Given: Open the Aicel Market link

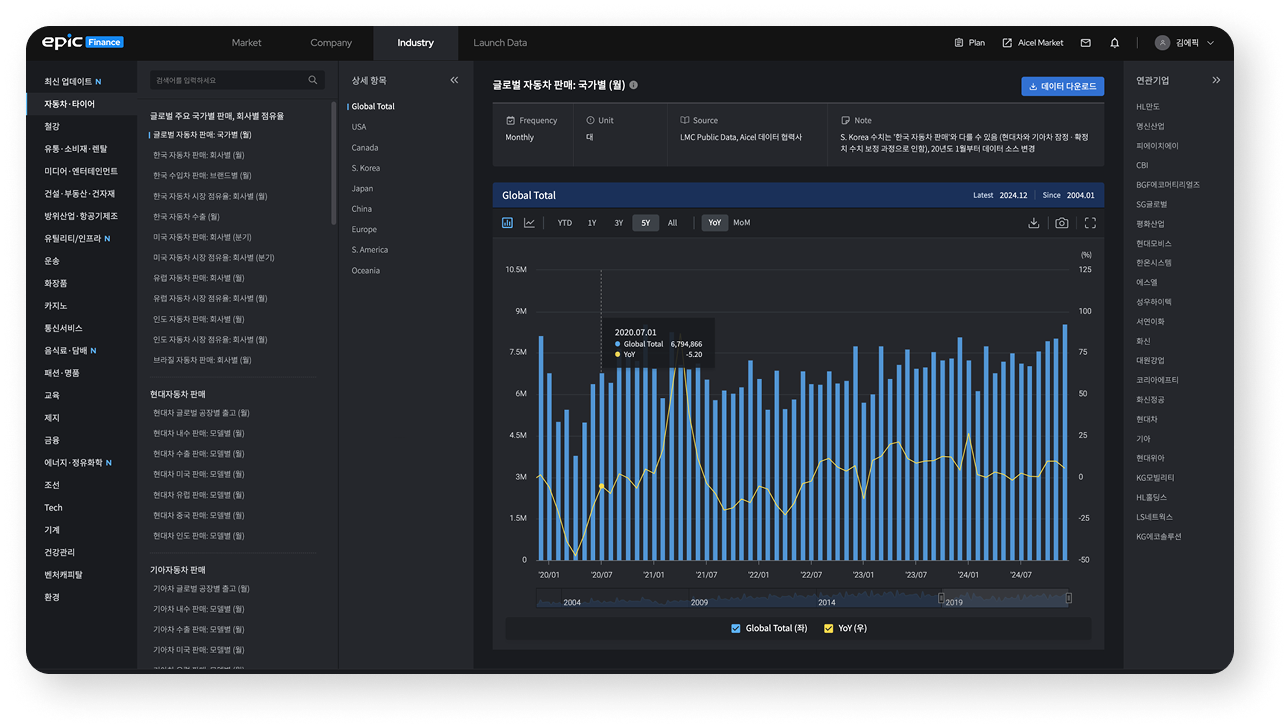Looking at the screenshot, I should pos(1033,43).
